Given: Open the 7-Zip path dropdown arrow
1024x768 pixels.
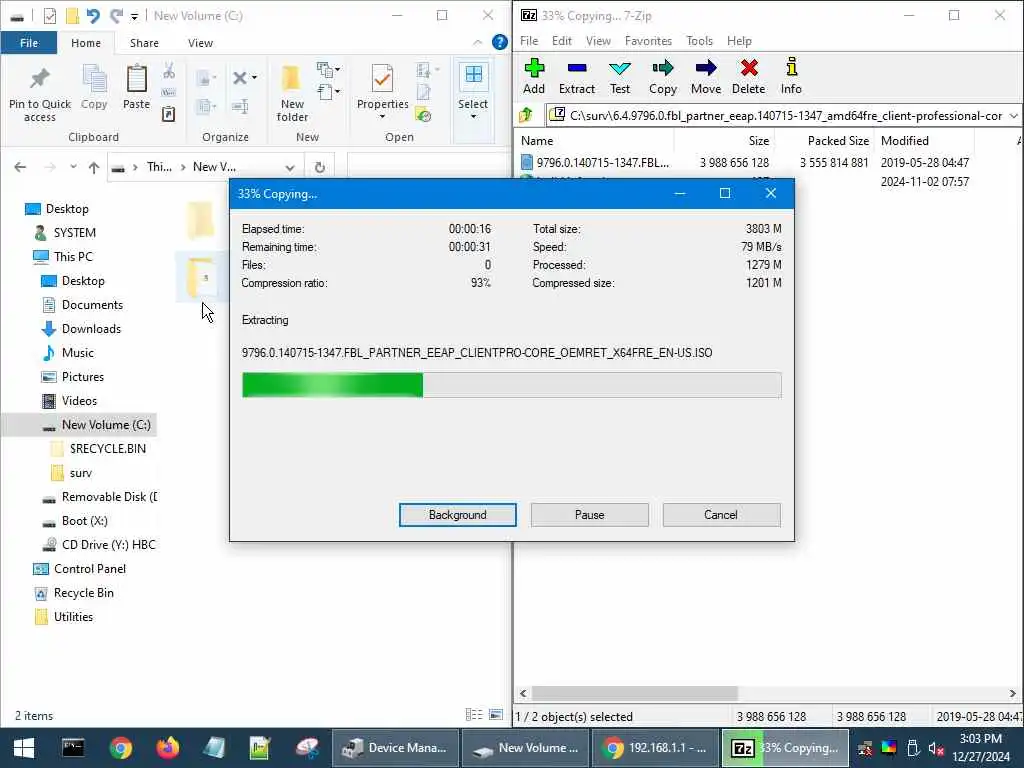Looking at the screenshot, I should point(1013,116).
